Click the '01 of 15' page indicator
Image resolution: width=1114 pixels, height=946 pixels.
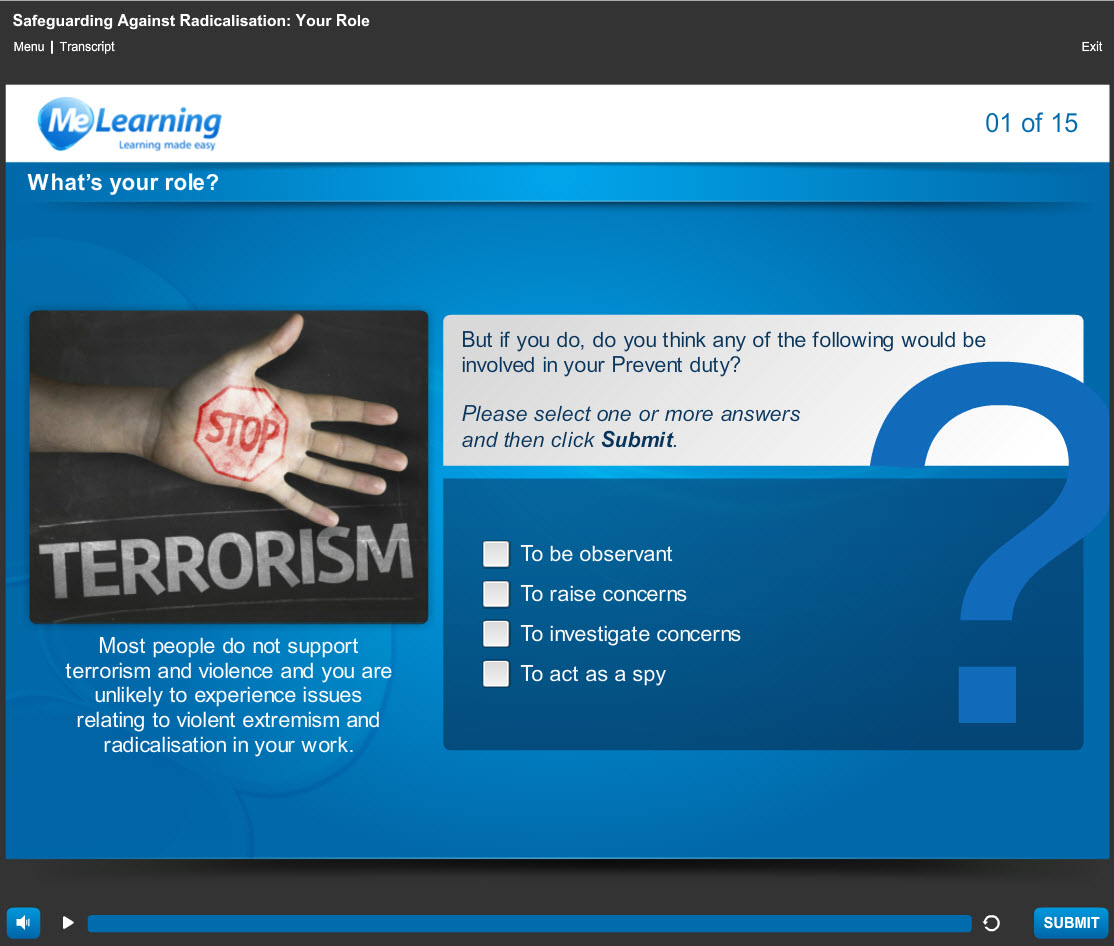pos(1031,123)
